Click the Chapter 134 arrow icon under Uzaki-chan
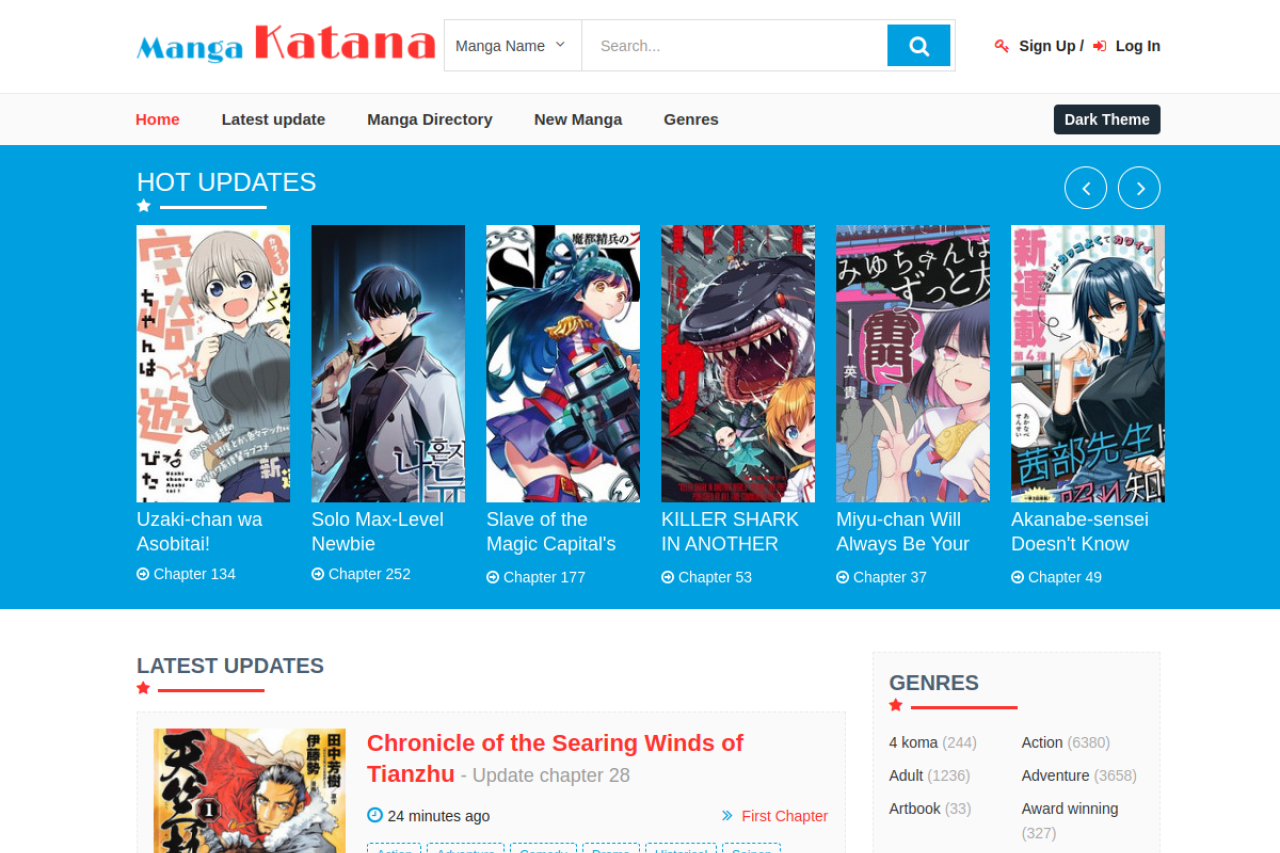Screen dimensions: 1280x853 (x=143, y=574)
